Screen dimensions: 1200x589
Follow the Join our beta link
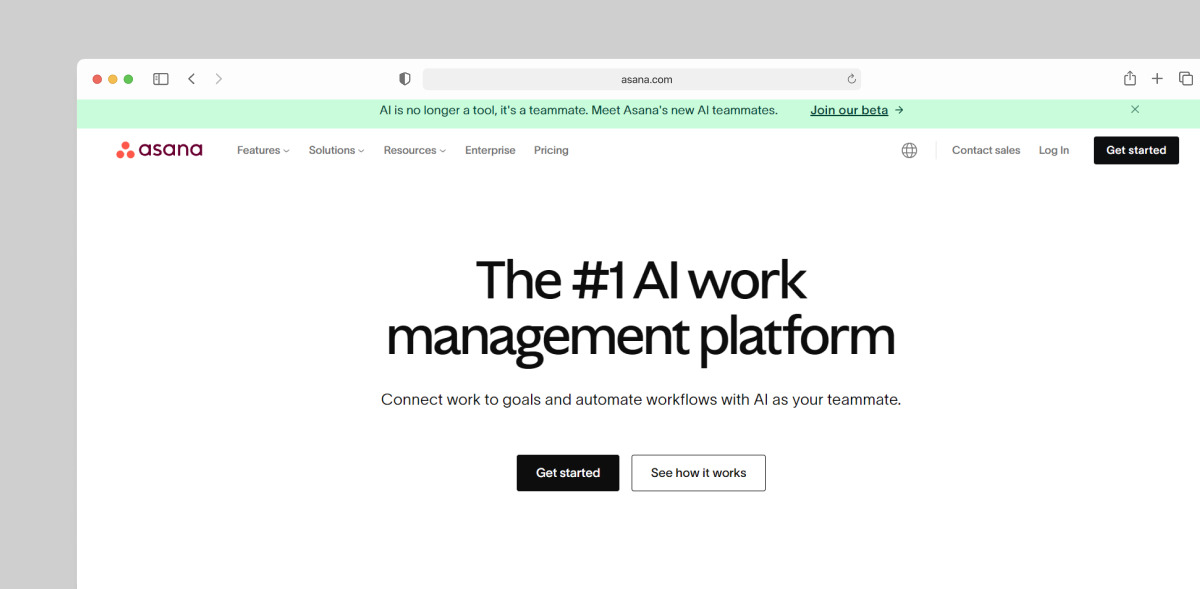click(x=857, y=110)
